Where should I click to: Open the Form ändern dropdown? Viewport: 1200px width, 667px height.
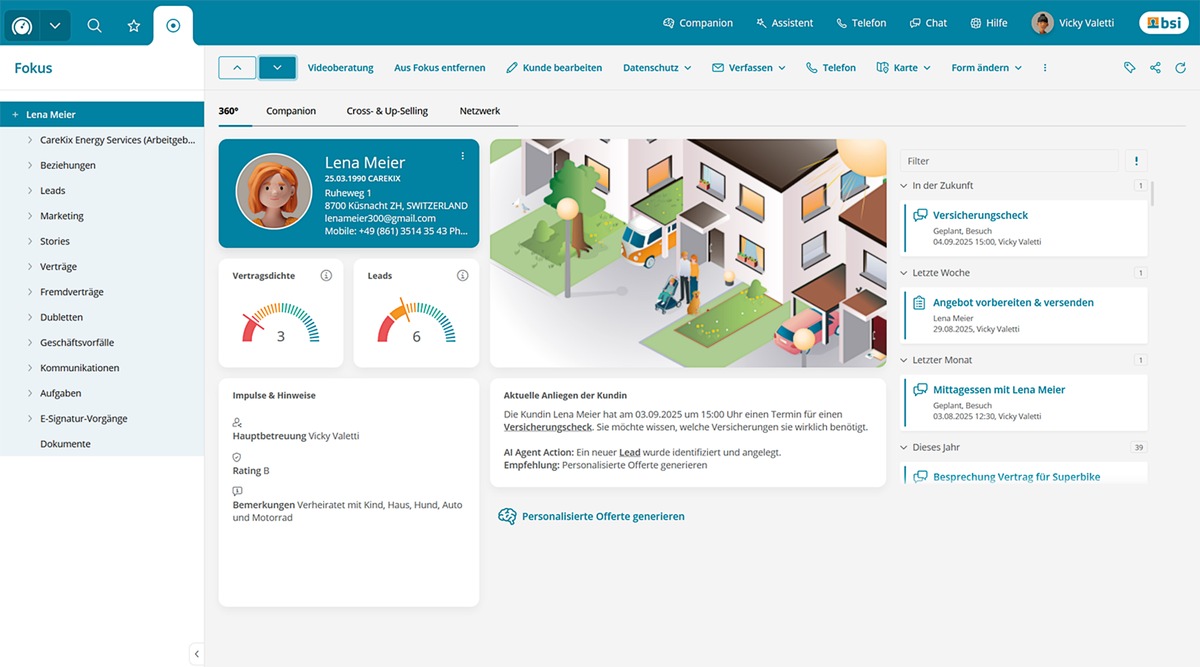coord(986,68)
